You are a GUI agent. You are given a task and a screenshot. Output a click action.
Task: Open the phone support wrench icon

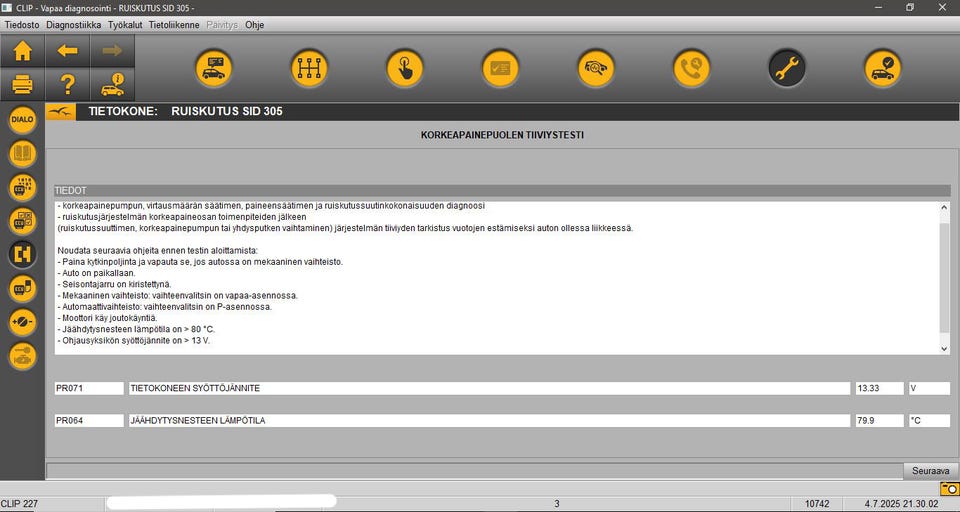pos(691,68)
